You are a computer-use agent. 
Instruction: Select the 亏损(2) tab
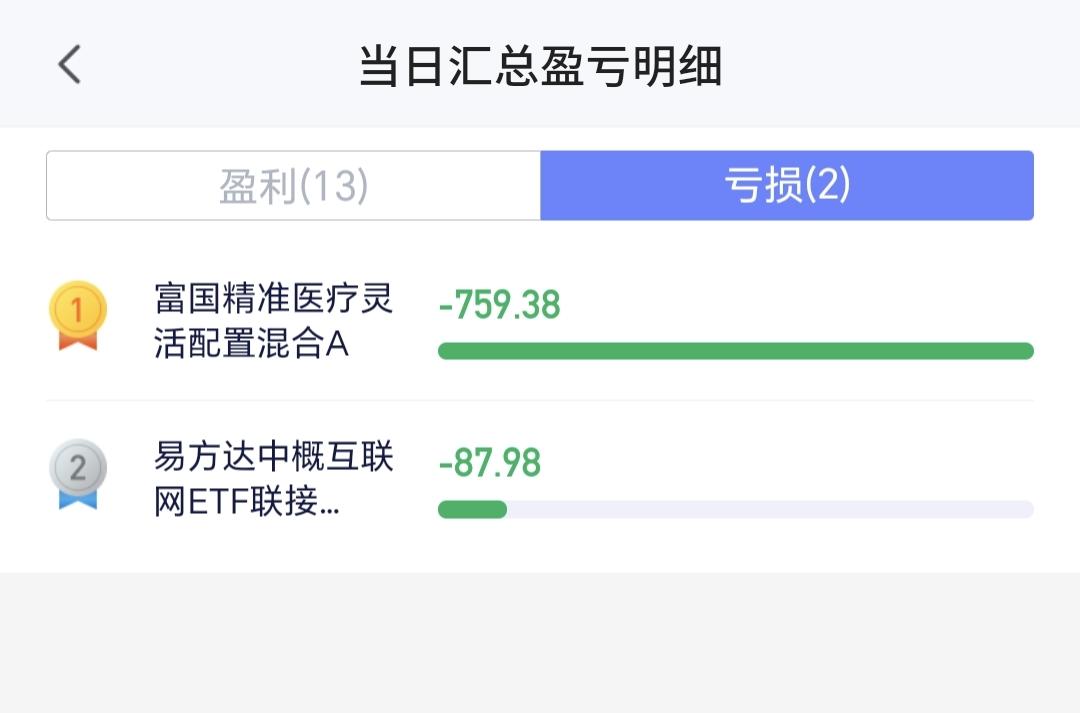(787, 185)
